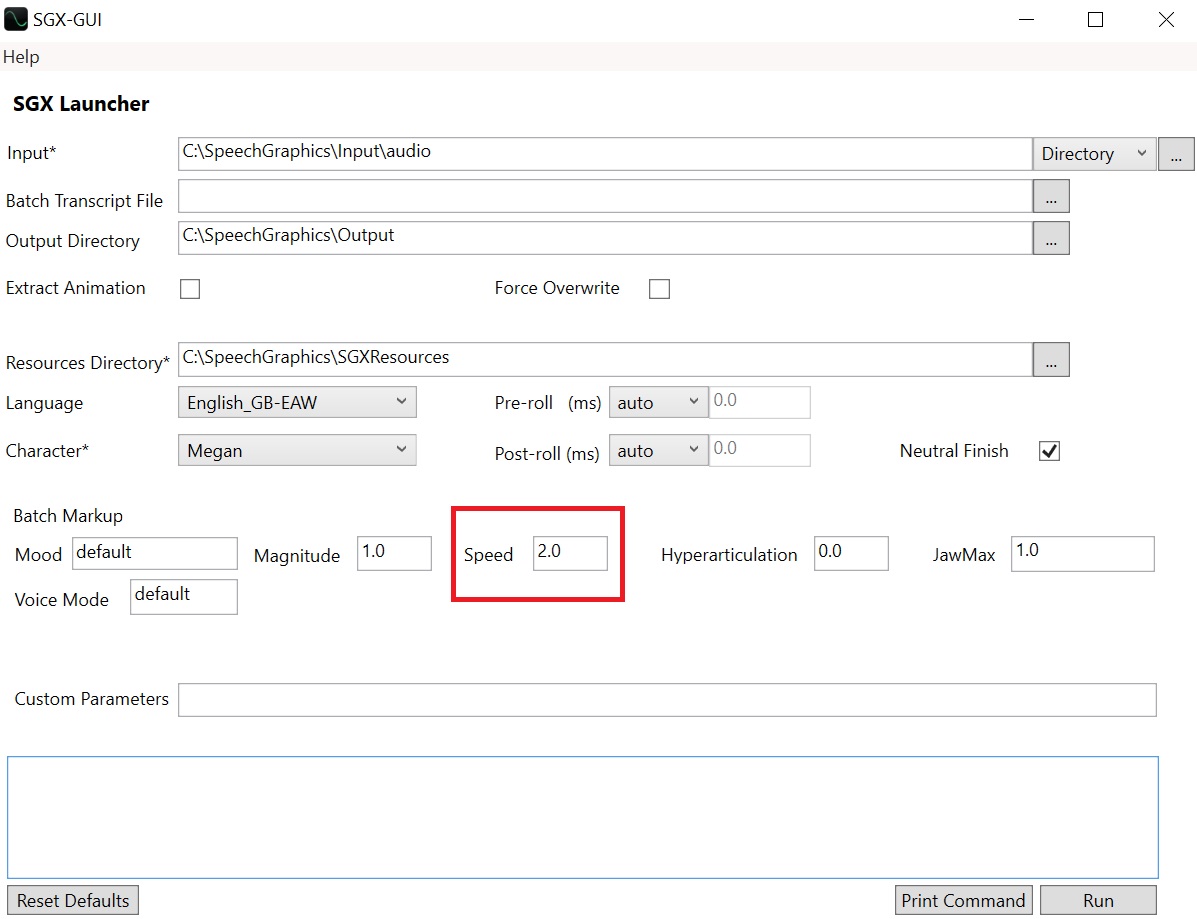
Task: Expand the Pre-roll auto dropdown
Action: [658, 403]
